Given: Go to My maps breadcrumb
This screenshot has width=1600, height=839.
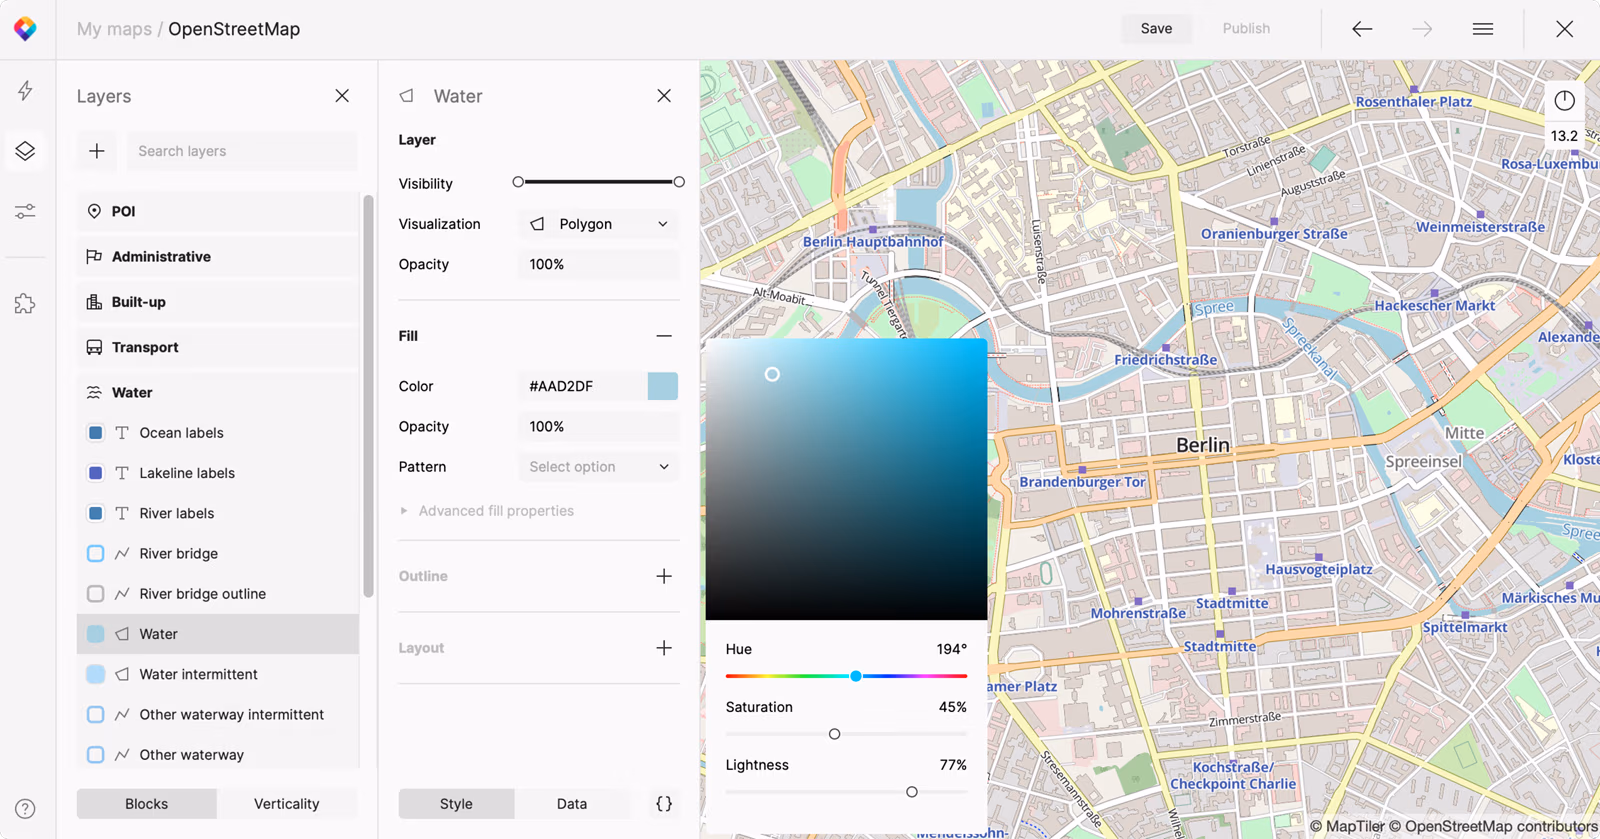Looking at the screenshot, I should [x=114, y=29].
